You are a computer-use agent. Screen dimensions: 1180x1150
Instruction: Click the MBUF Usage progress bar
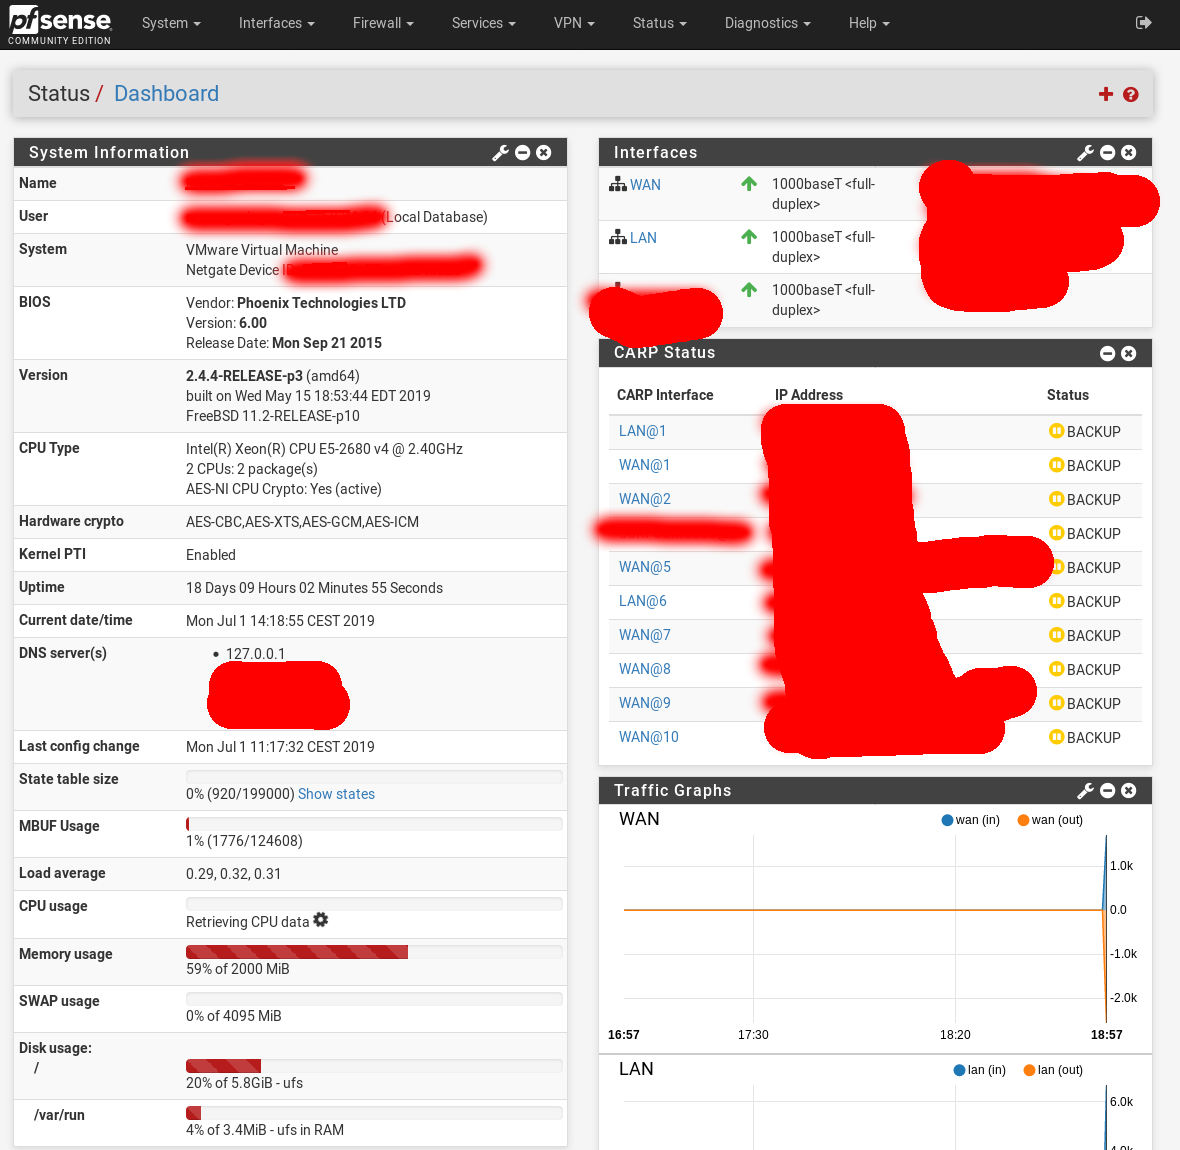[x=374, y=823]
